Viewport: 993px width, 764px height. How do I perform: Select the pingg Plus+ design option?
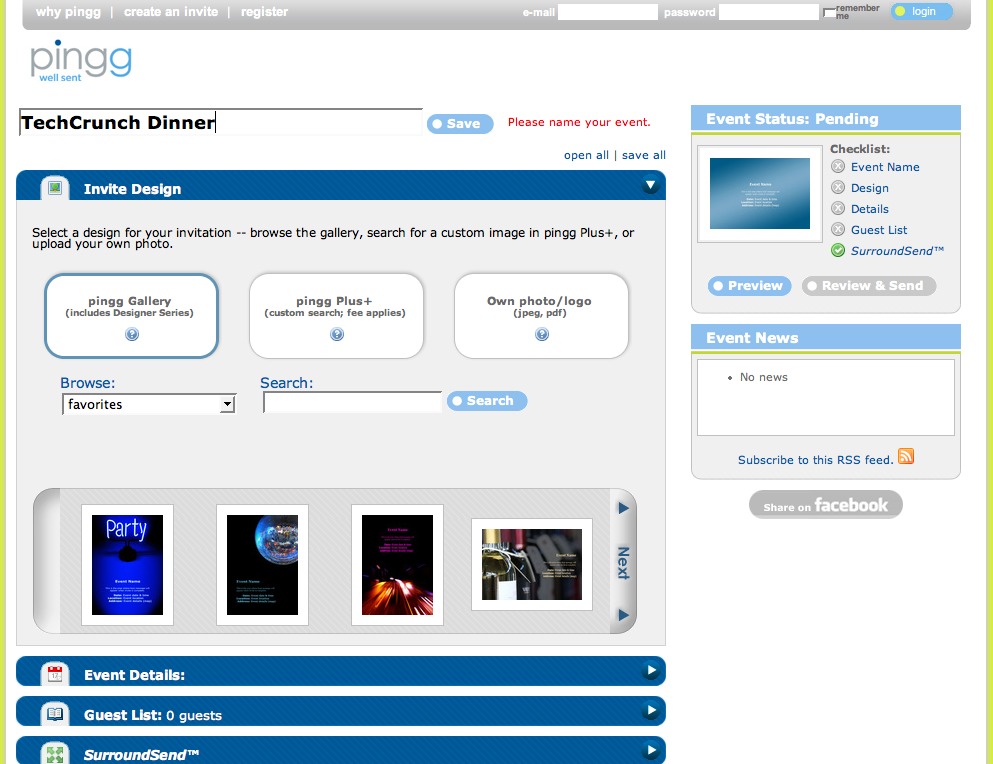tap(336, 315)
